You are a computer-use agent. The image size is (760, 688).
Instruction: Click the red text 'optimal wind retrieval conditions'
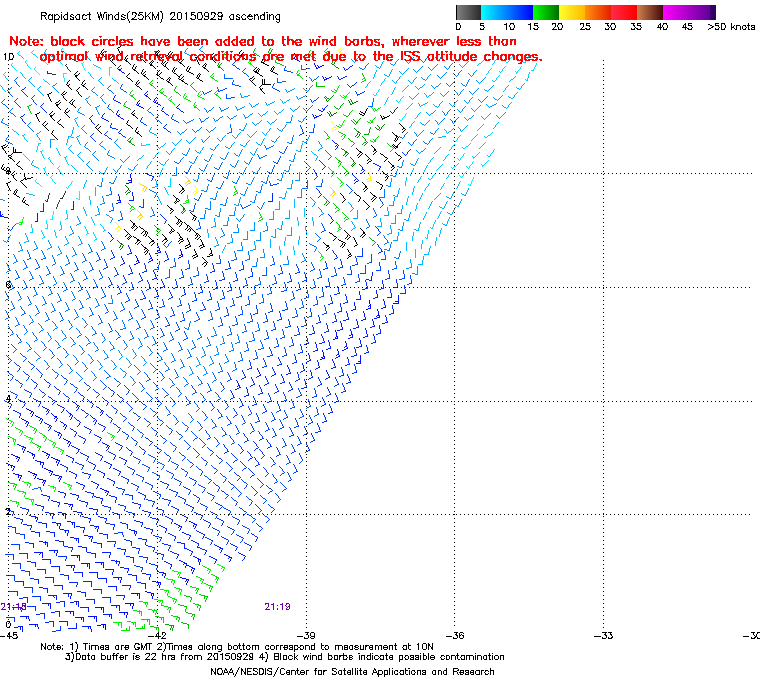pyautogui.click(x=147, y=57)
